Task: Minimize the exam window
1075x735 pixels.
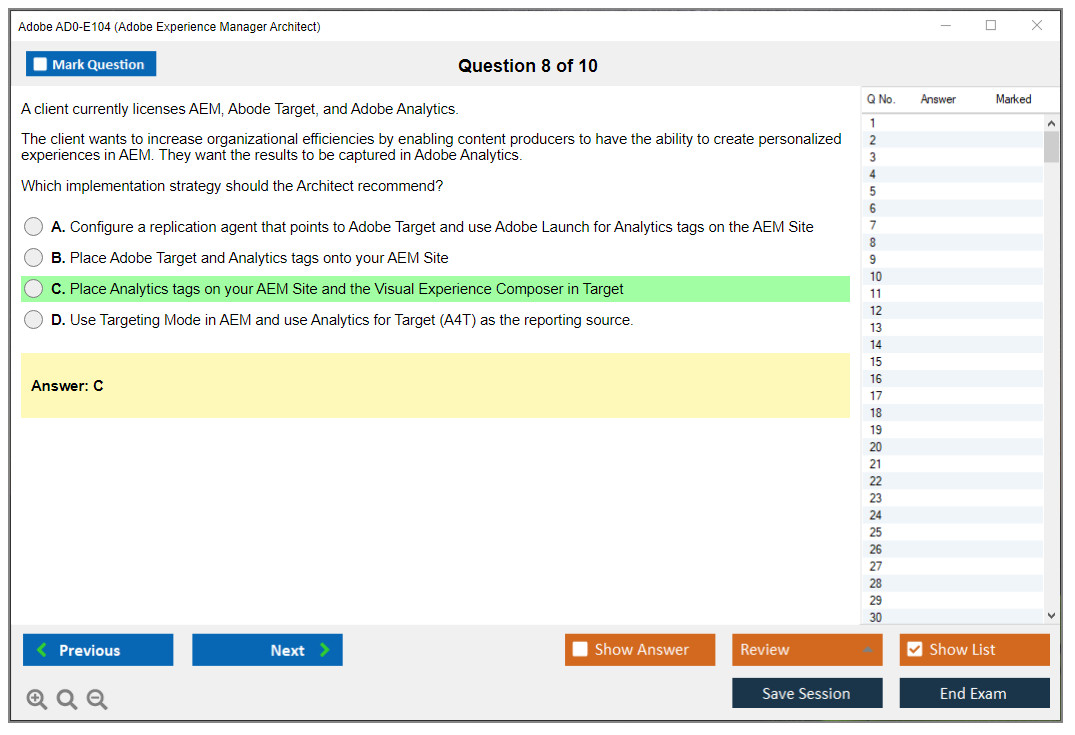Action: pos(945,26)
